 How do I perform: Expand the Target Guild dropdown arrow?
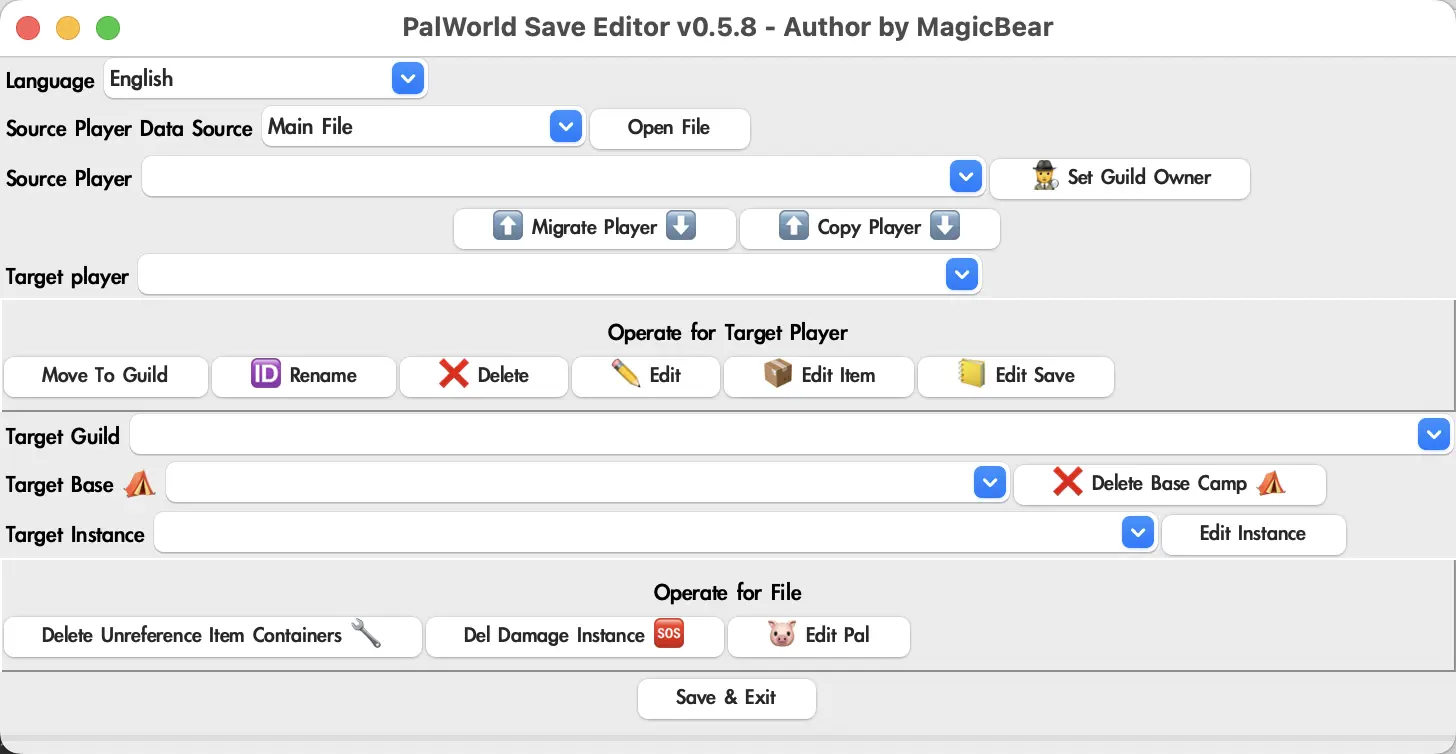1434,434
